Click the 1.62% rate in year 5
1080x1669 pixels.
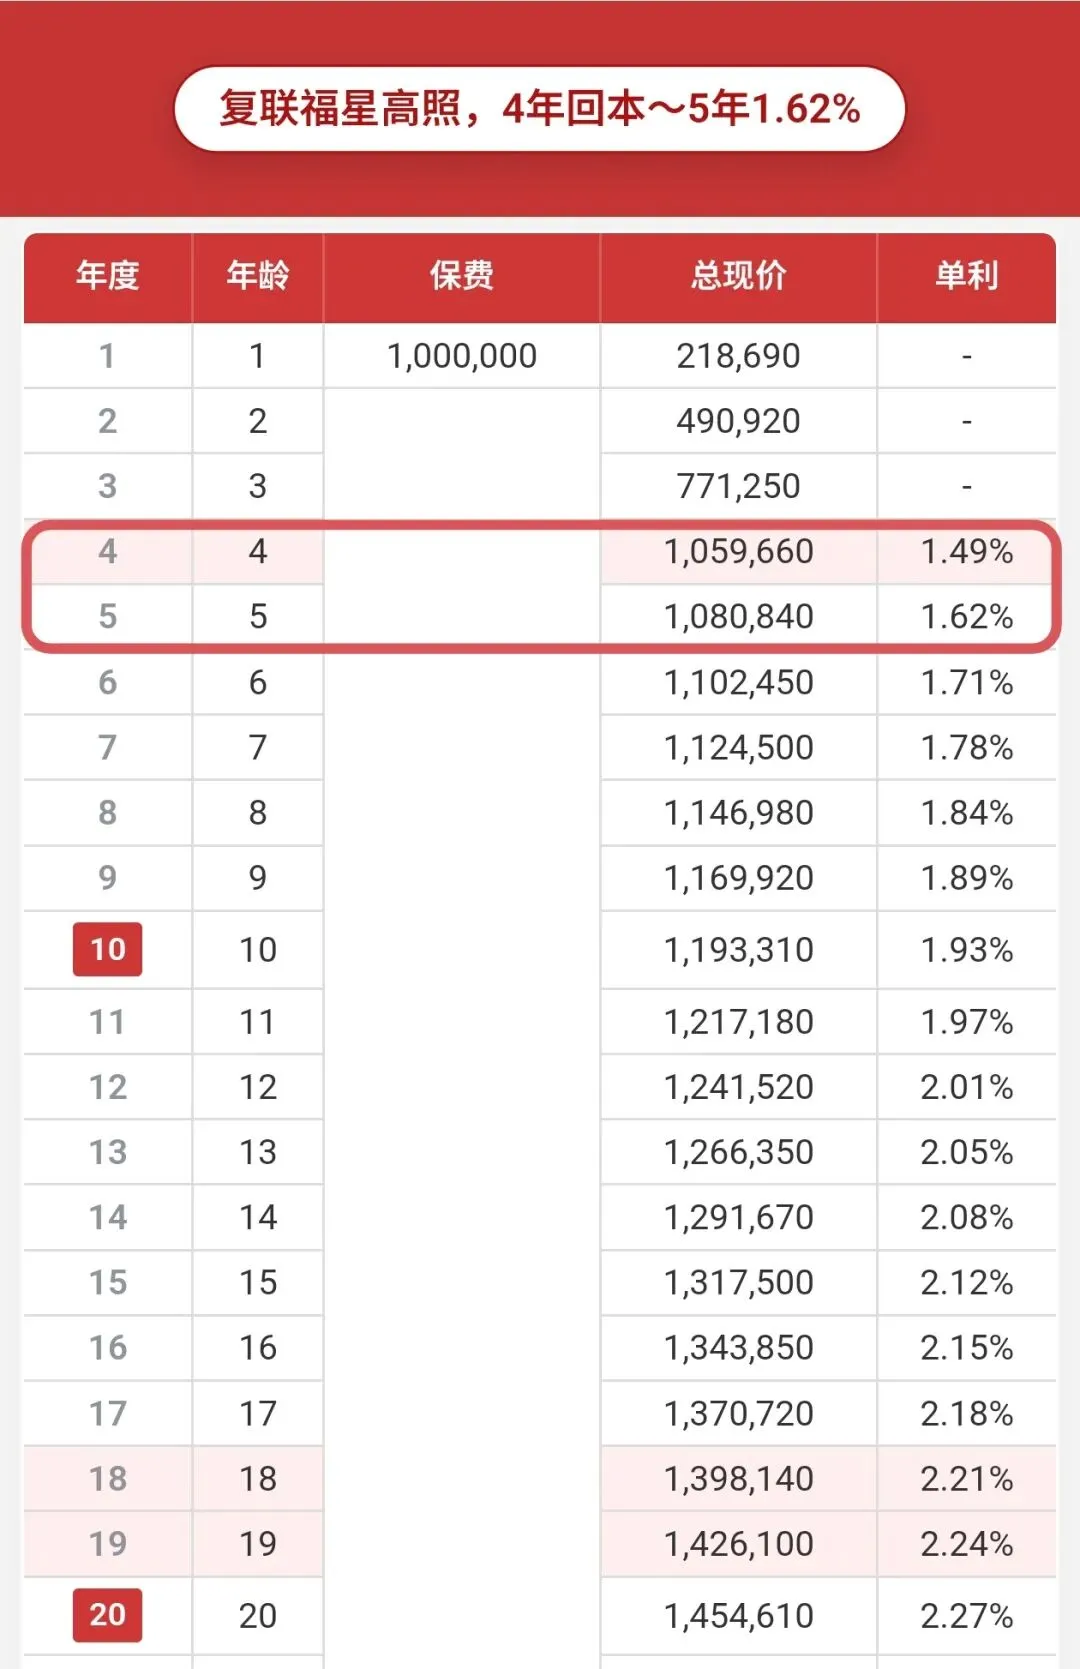coord(967,616)
